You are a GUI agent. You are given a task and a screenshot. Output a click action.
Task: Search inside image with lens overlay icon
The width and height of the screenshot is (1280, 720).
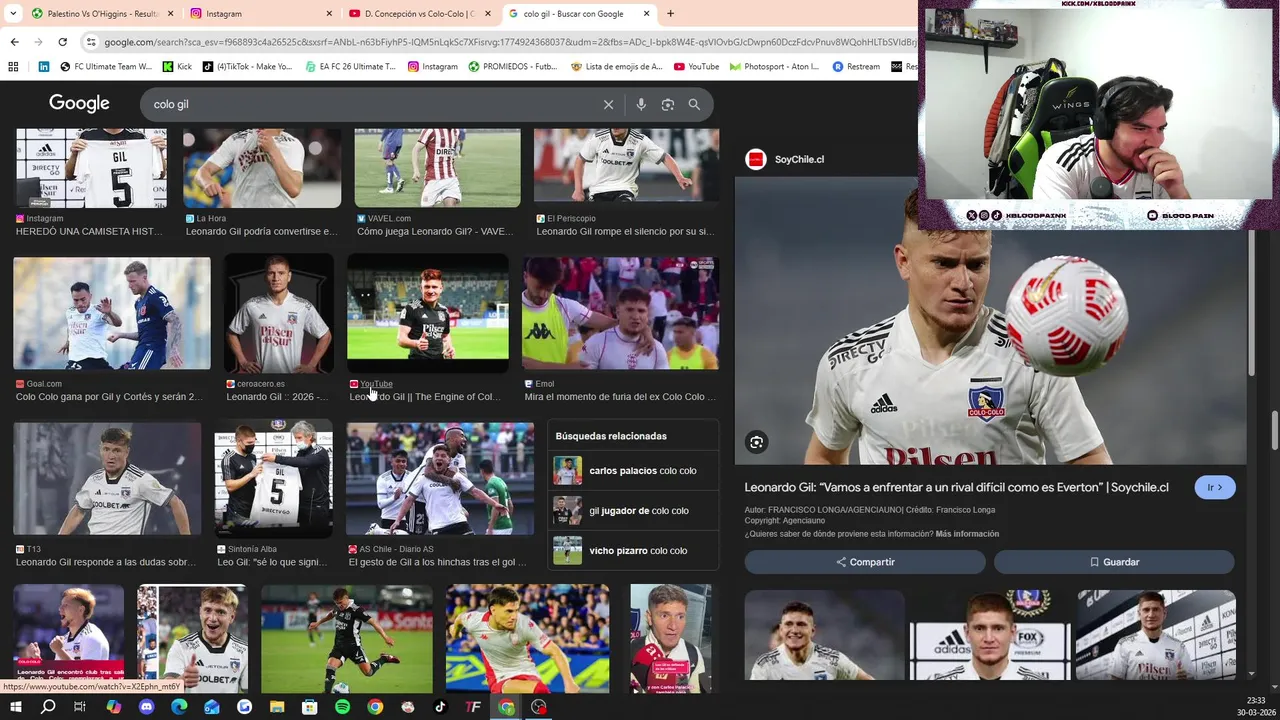[757, 442]
